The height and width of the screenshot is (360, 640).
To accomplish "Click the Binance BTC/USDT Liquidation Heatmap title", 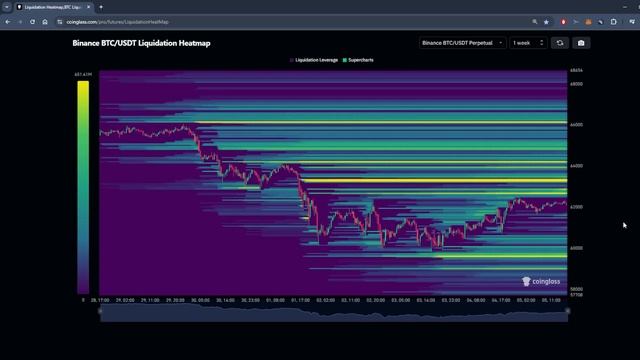I will (141, 43).
